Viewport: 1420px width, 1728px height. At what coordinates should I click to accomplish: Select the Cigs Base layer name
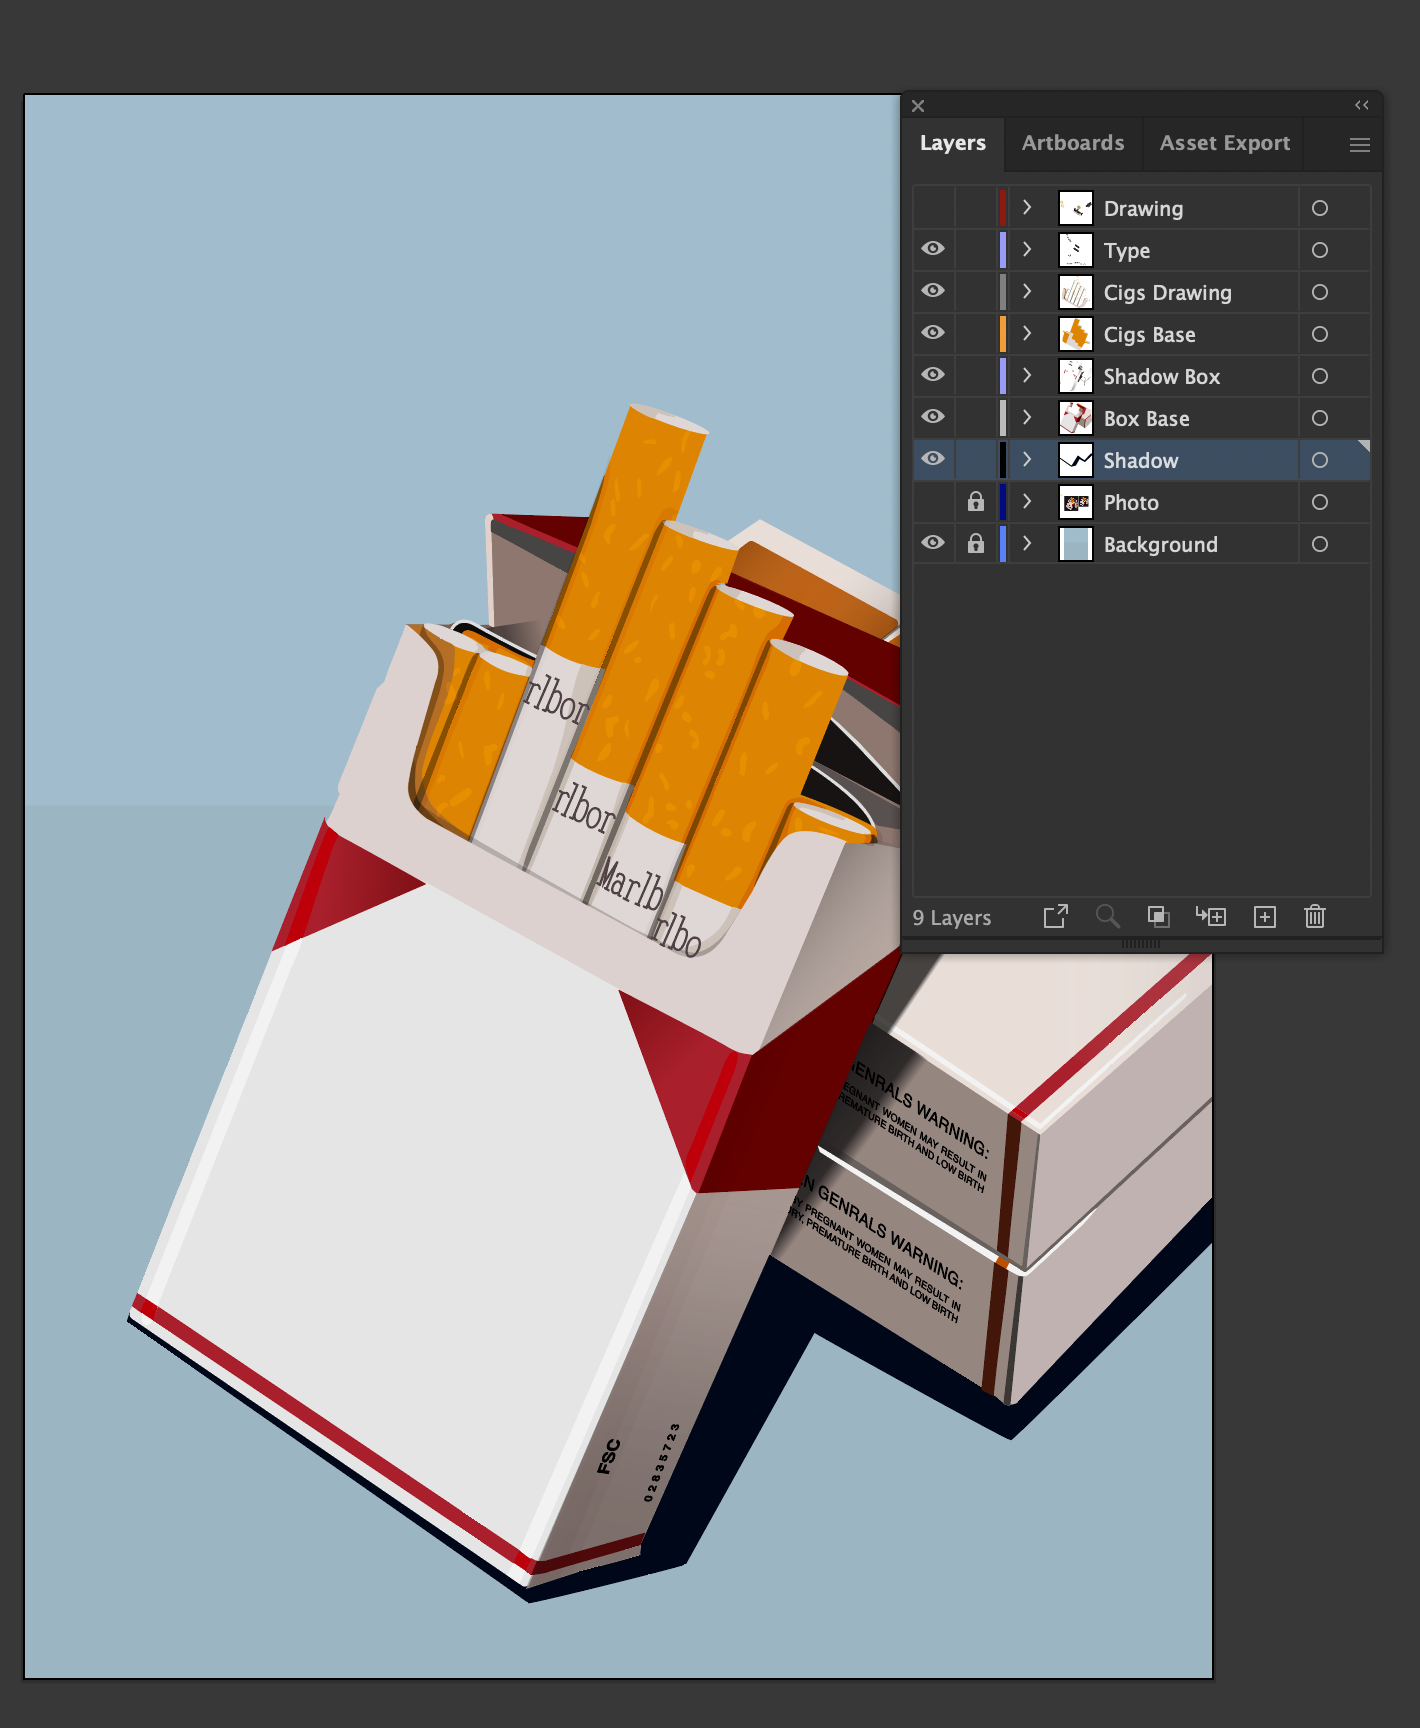pos(1150,335)
